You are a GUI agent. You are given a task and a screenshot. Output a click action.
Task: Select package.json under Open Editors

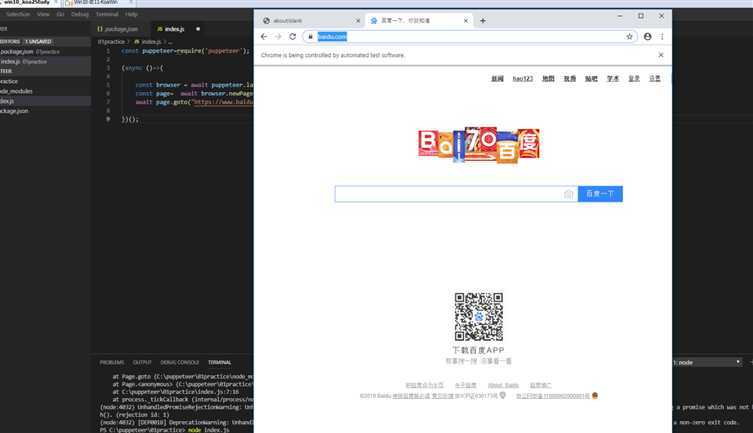pyautogui.click(x=45, y=52)
